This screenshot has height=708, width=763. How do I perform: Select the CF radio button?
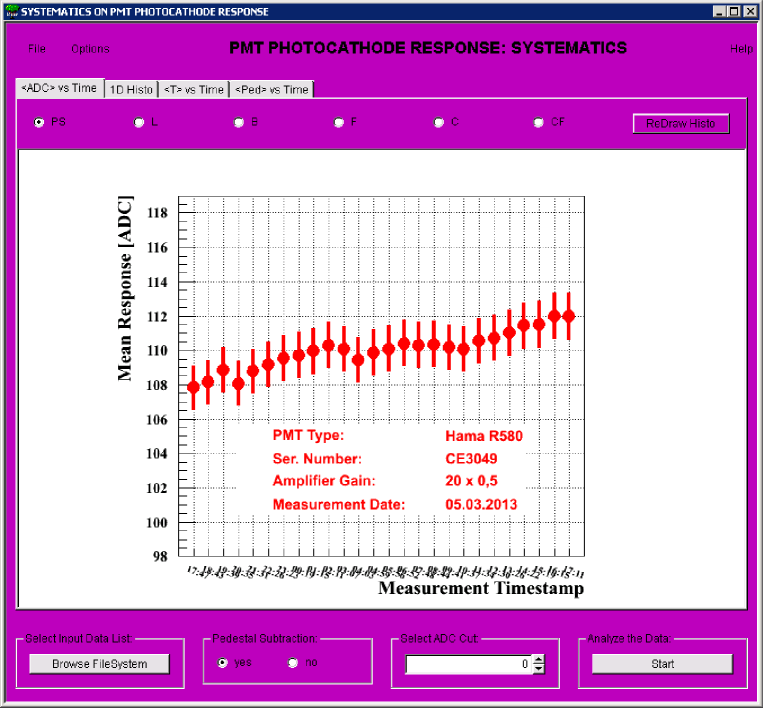538,122
